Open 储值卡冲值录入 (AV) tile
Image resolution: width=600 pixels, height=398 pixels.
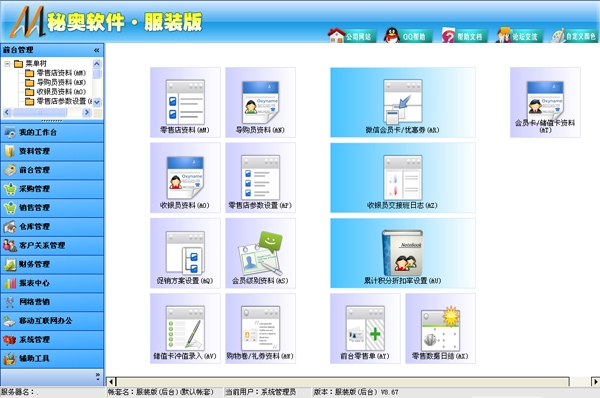coord(185,328)
